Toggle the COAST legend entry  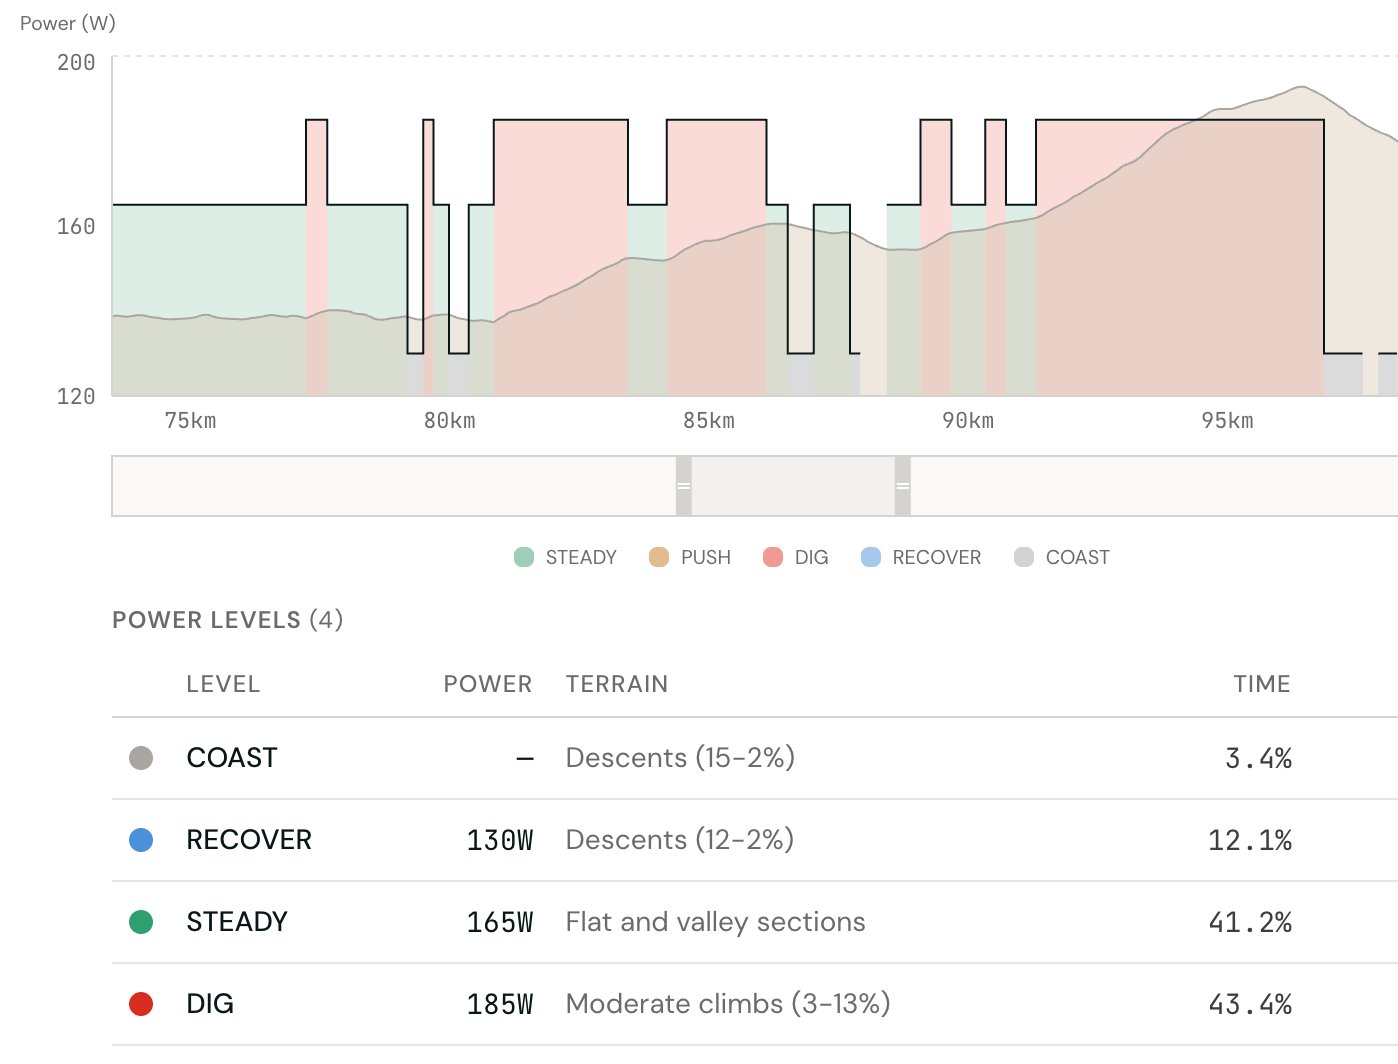(x=1061, y=557)
